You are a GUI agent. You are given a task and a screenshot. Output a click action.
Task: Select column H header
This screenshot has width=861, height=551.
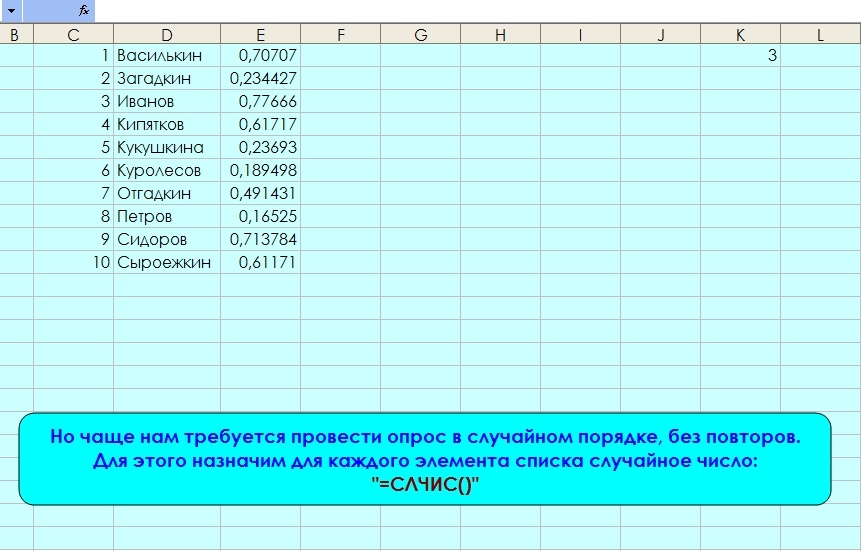coord(500,35)
